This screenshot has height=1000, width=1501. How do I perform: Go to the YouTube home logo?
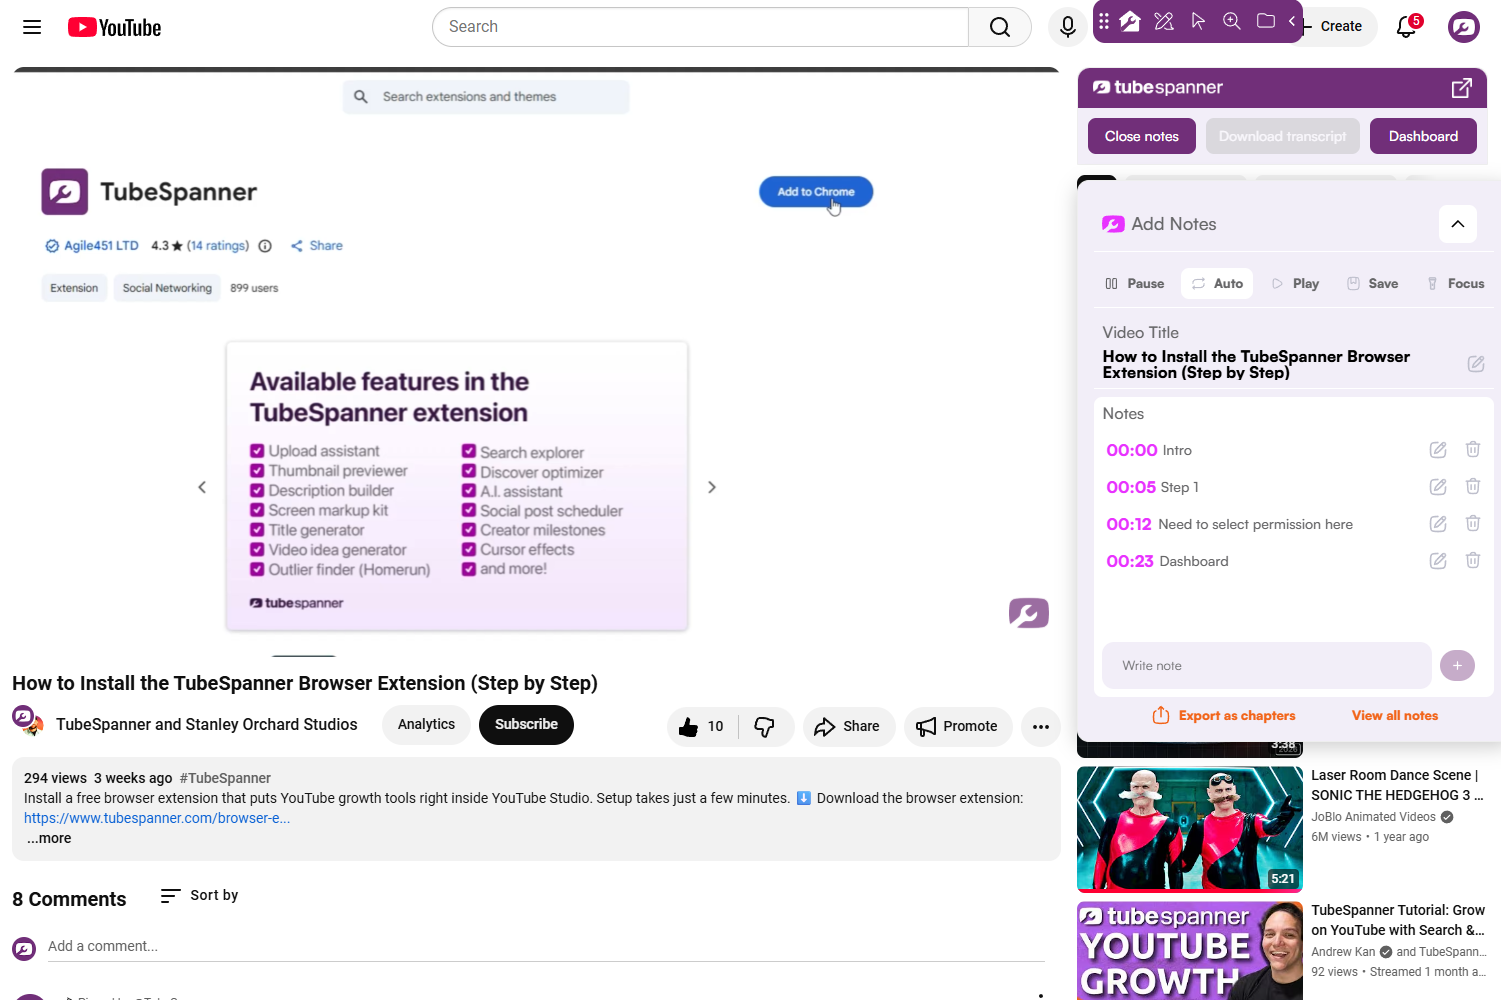114,27
